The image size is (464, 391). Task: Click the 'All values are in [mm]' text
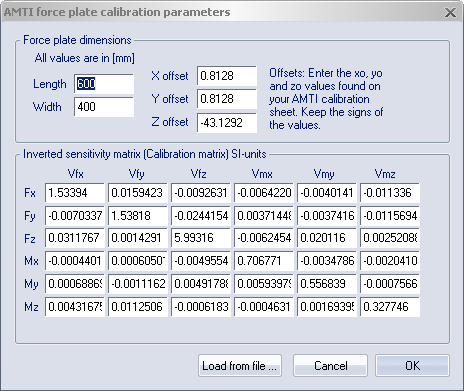pyautogui.click(x=85, y=58)
